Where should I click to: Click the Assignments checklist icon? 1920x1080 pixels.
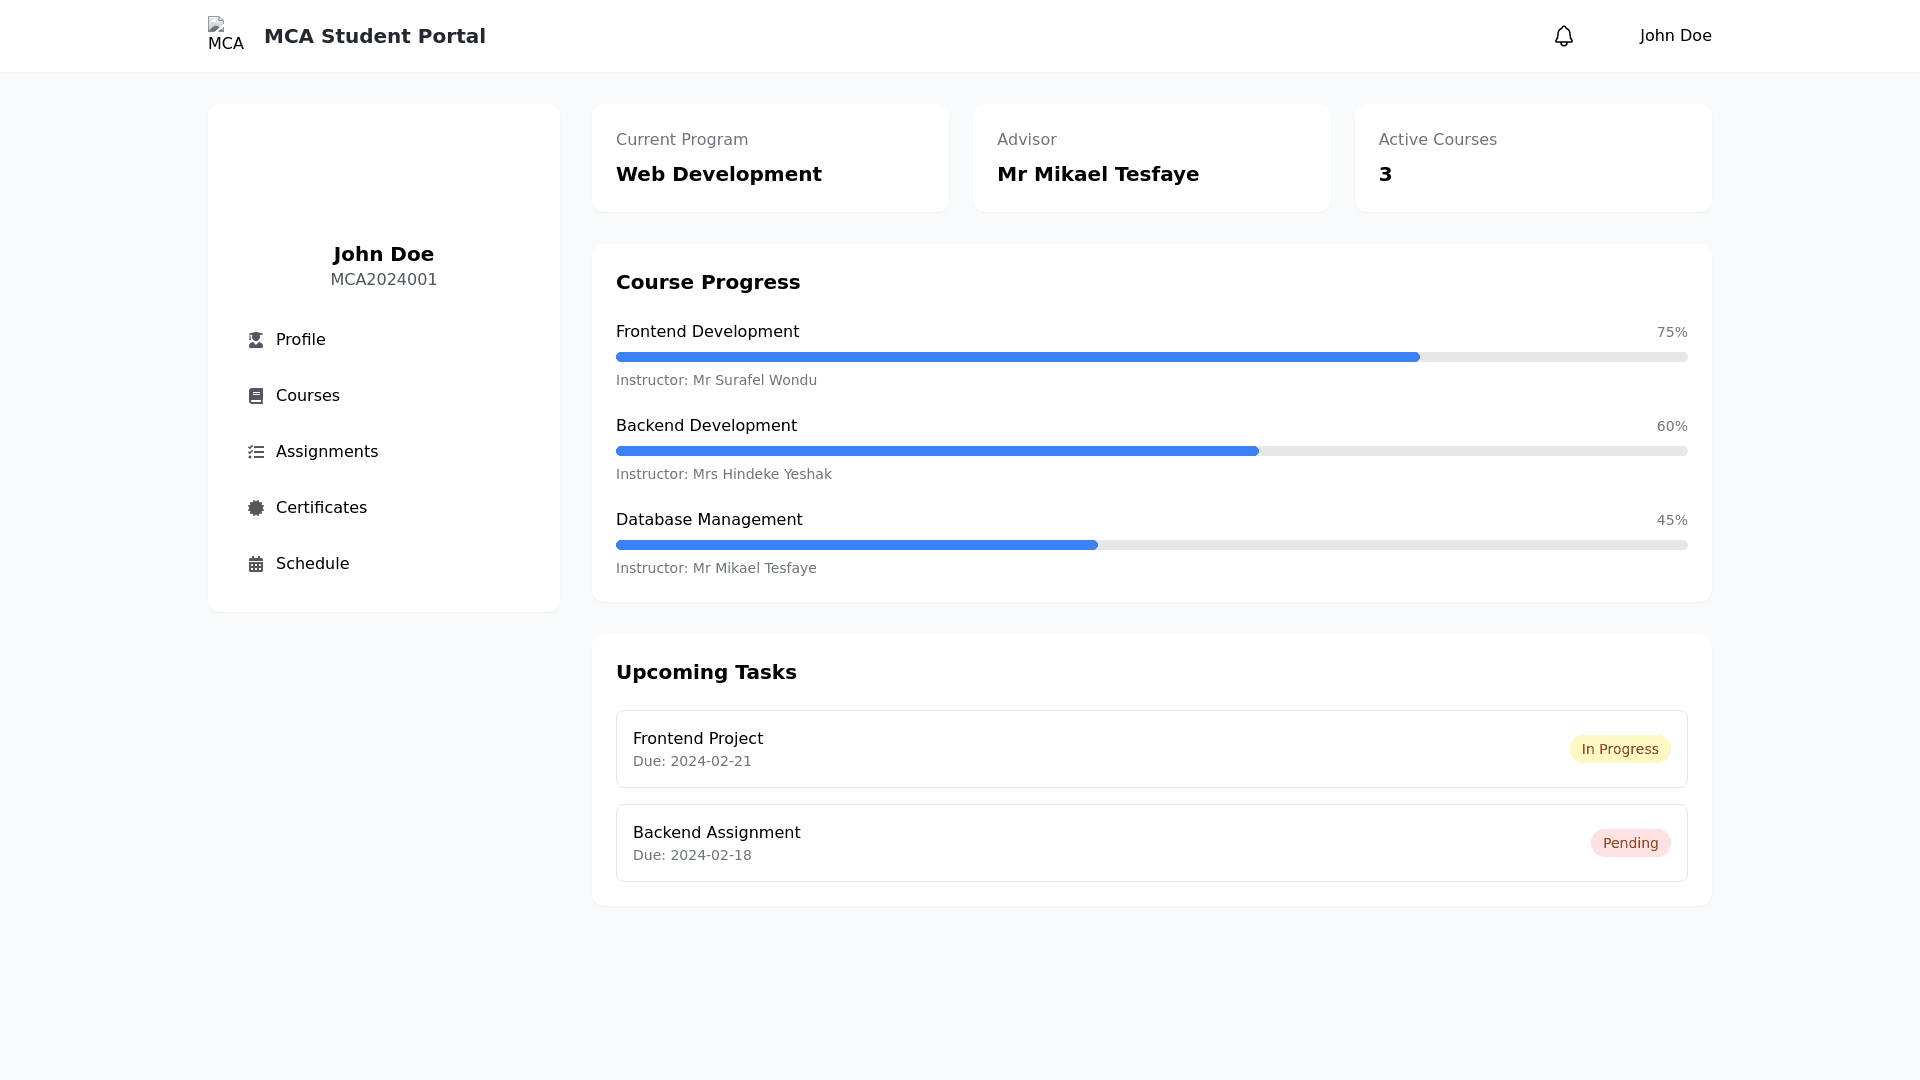[256, 452]
